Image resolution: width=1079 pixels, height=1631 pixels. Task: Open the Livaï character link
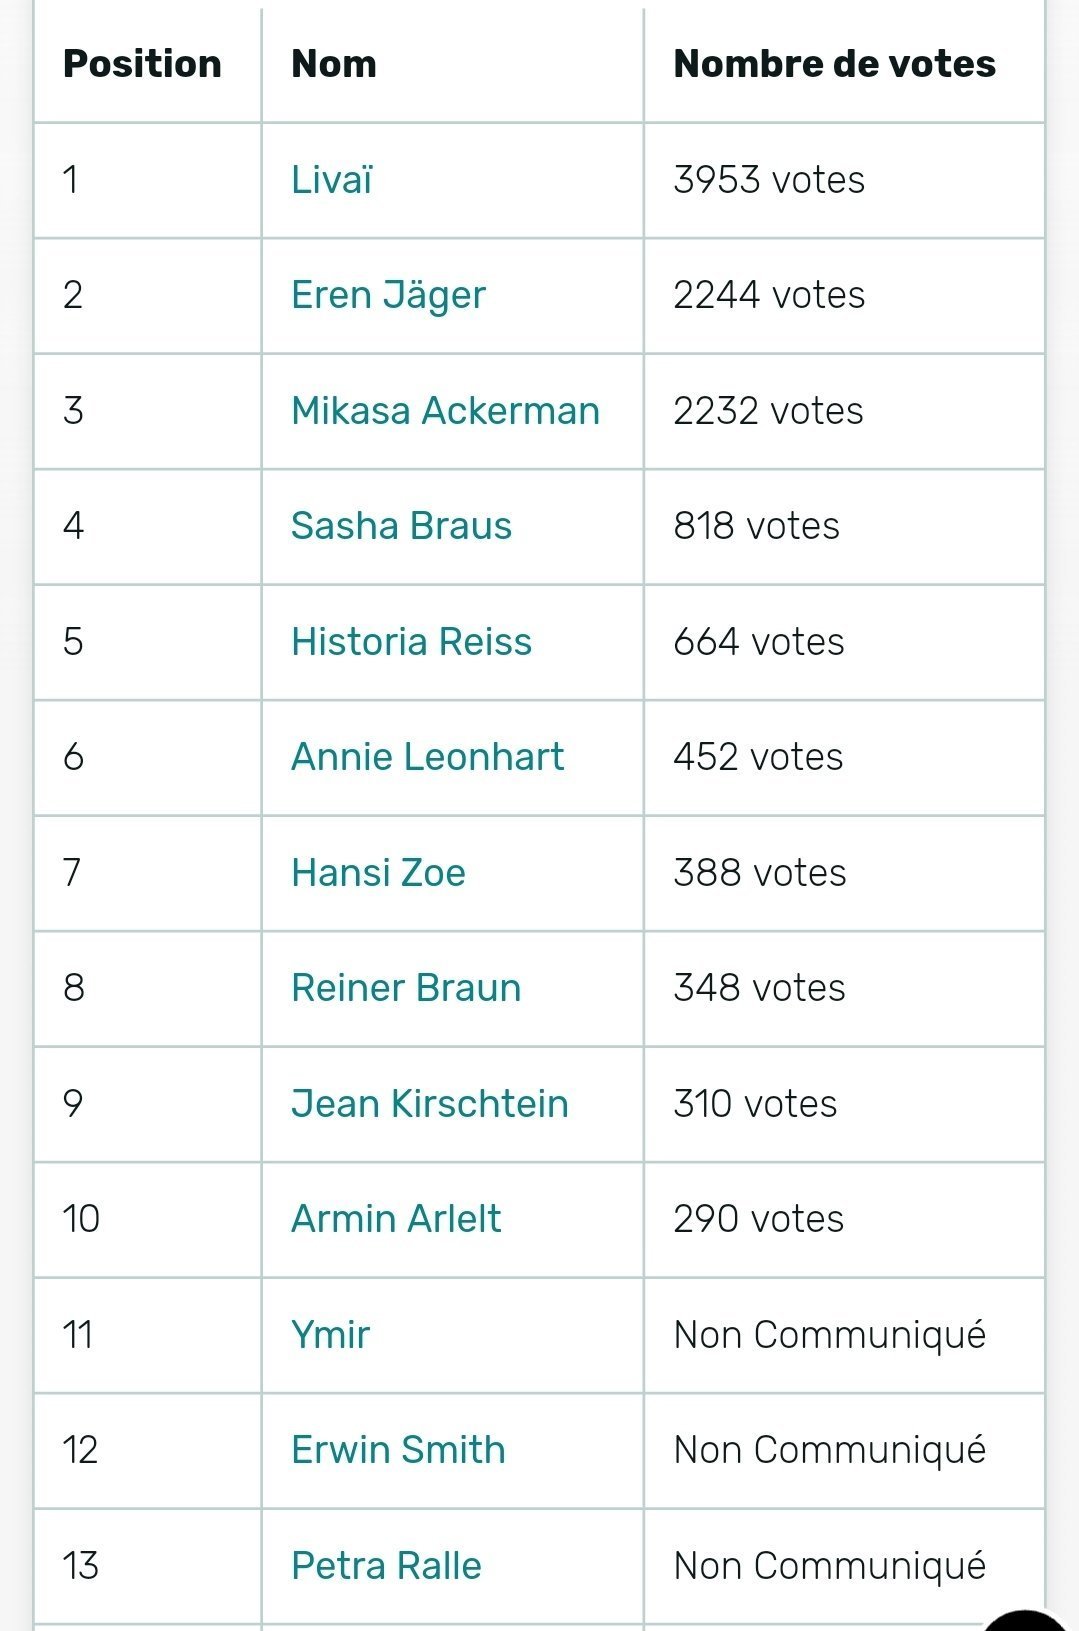331,180
